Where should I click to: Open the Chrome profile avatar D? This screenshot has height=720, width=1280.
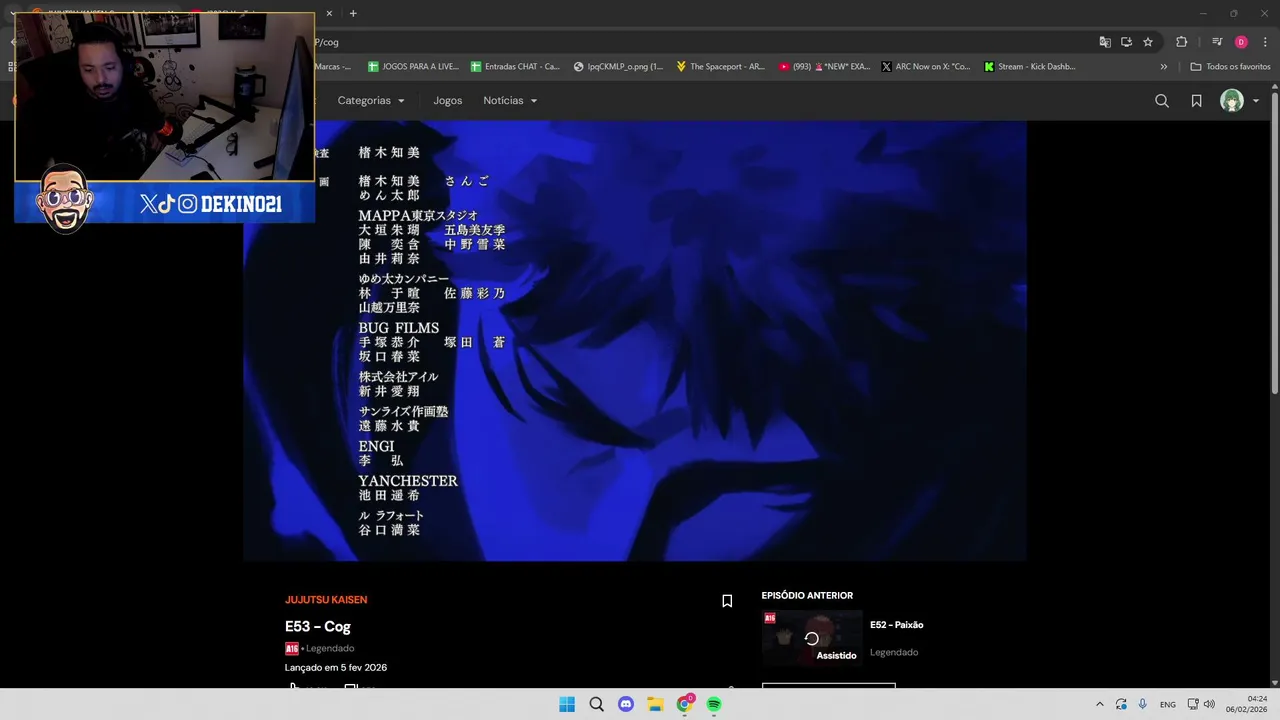coord(1241,42)
